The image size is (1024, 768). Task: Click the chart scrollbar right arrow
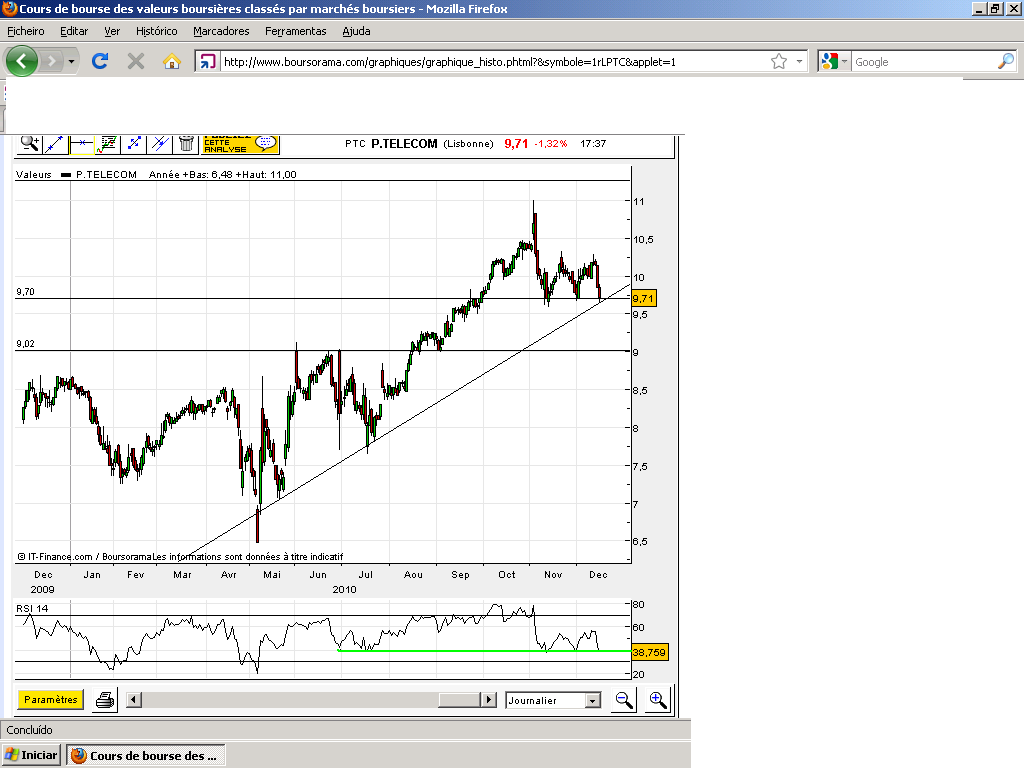click(488, 700)
